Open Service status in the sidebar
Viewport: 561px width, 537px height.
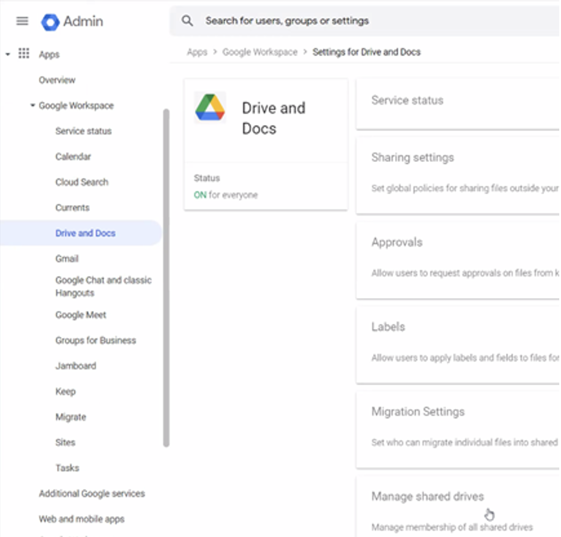point(83,131)
